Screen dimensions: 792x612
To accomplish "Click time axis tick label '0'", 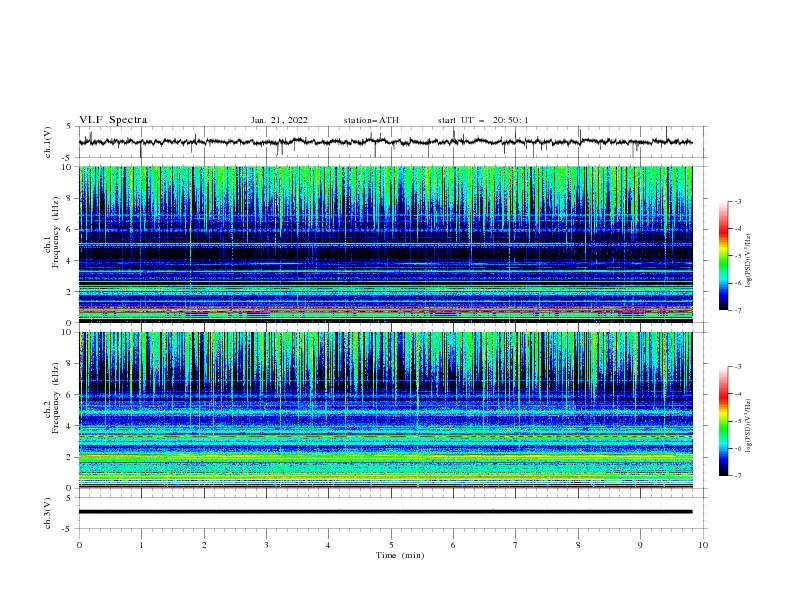I will tap(79, 545).
